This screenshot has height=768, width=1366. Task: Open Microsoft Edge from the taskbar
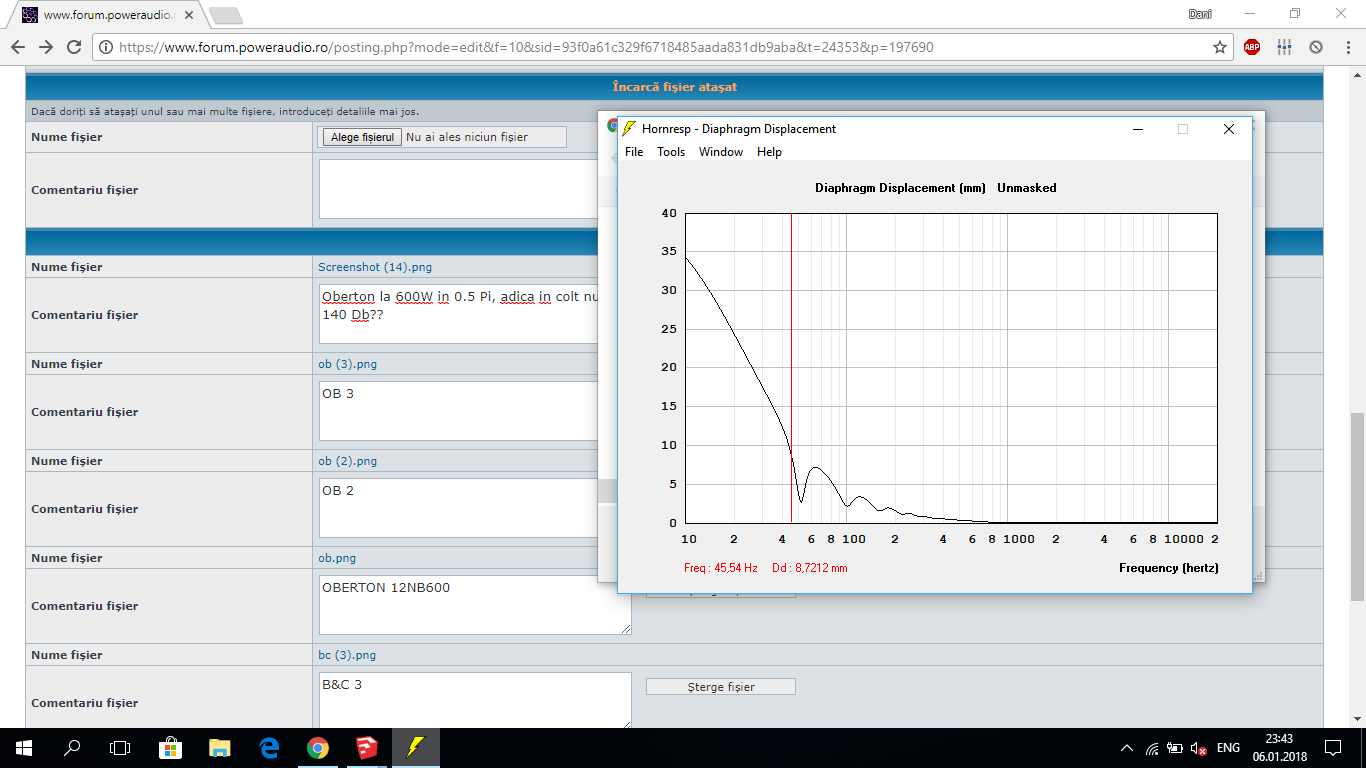(x=269, y=748)
